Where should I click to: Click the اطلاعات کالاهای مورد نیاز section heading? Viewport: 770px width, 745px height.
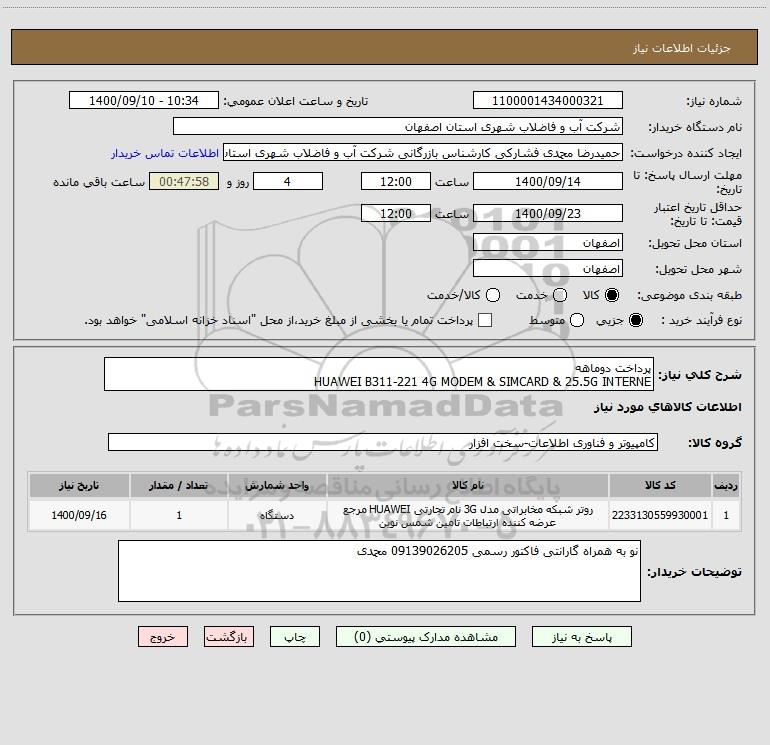(x=668, y=407)
